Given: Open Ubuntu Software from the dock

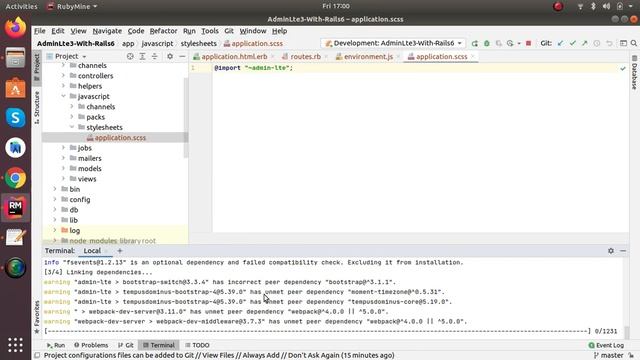Looking at the screenshot, I should coord(16,88).
